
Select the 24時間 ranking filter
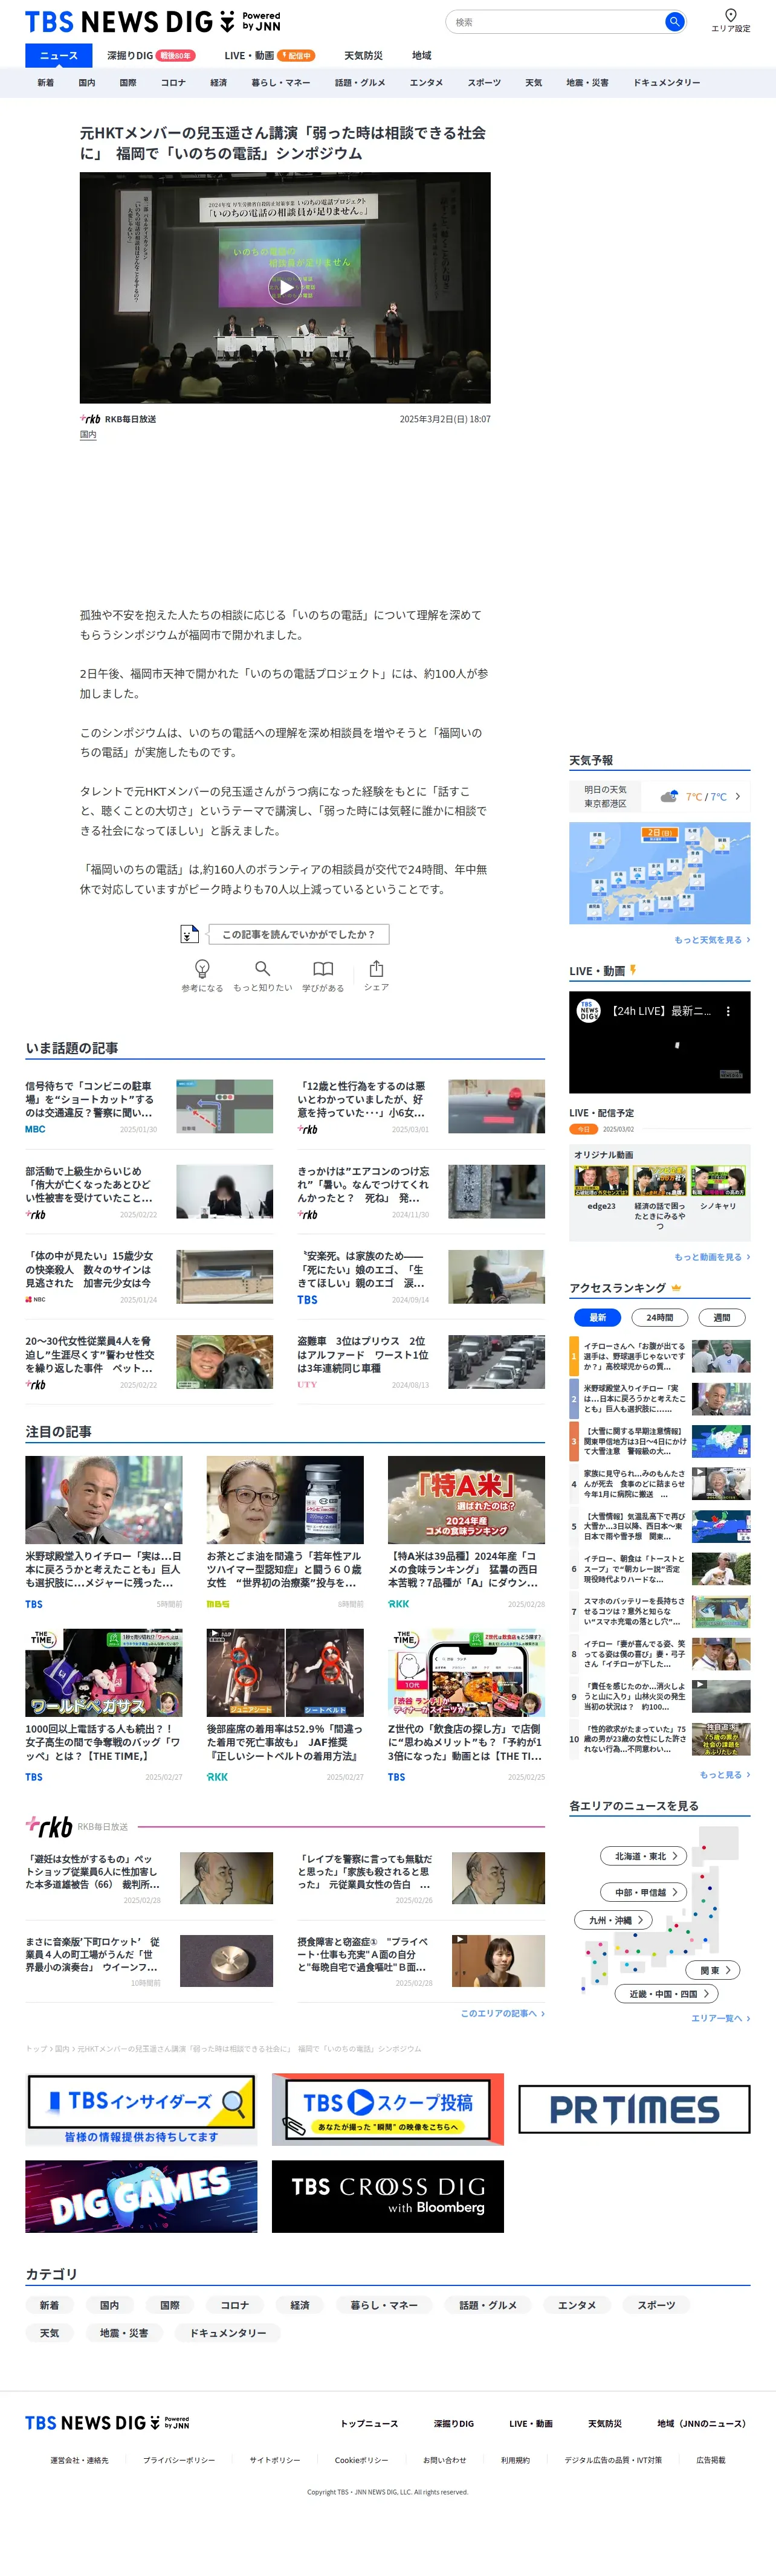coord(660,1317)
